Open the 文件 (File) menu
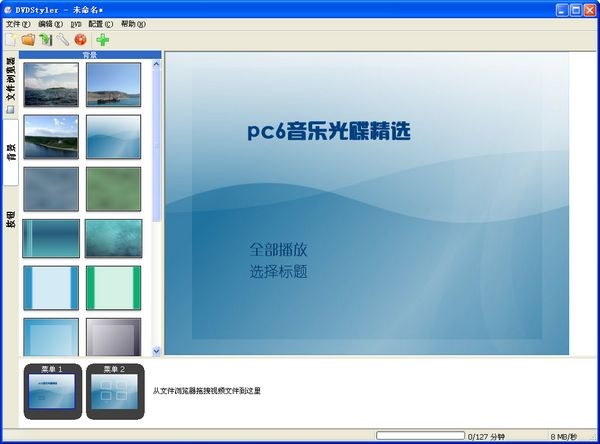This screenshot has width=600, height=444. point(19,23)
